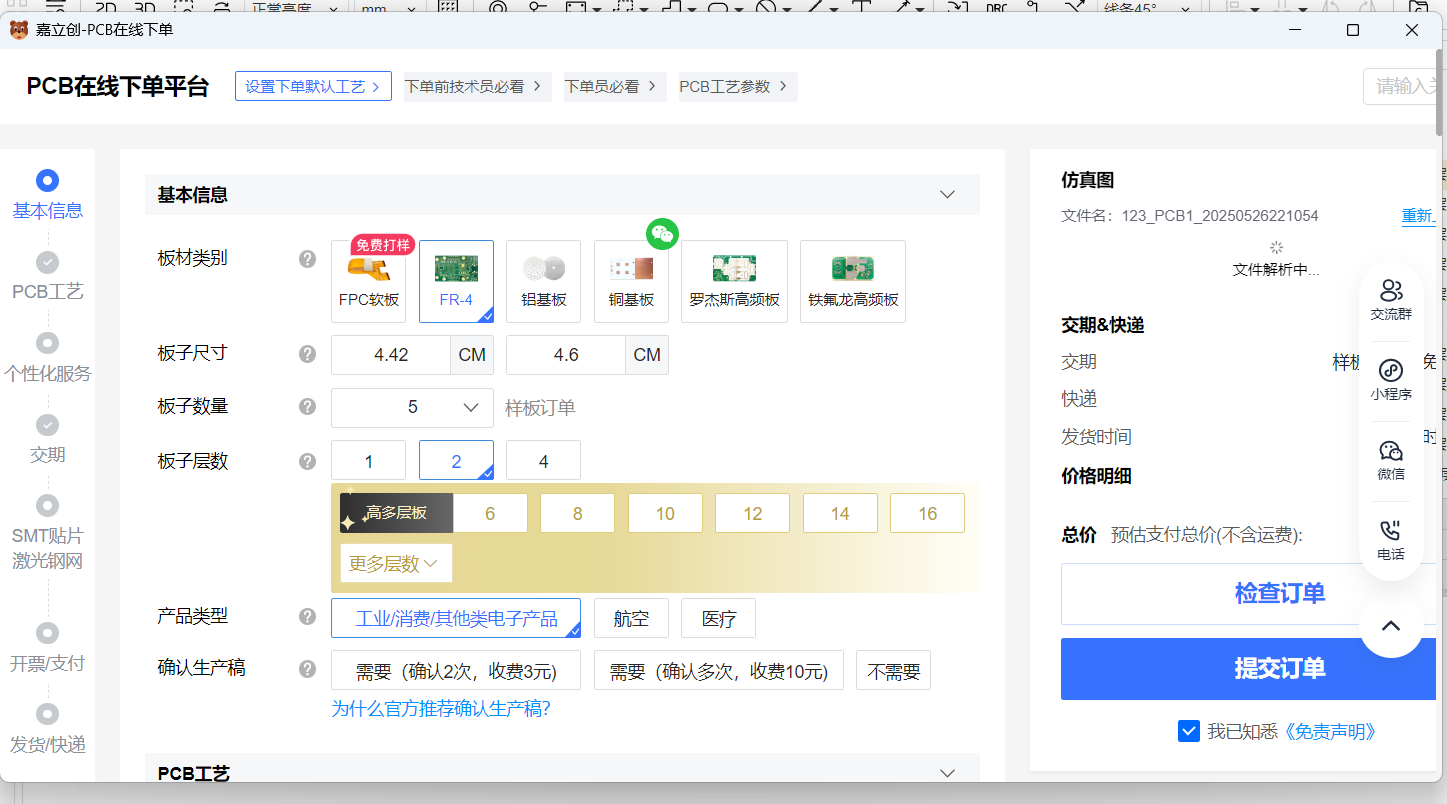Open the 交流群 floating icon
The height and width of the screenshot is (804, 1447).
1391,299
